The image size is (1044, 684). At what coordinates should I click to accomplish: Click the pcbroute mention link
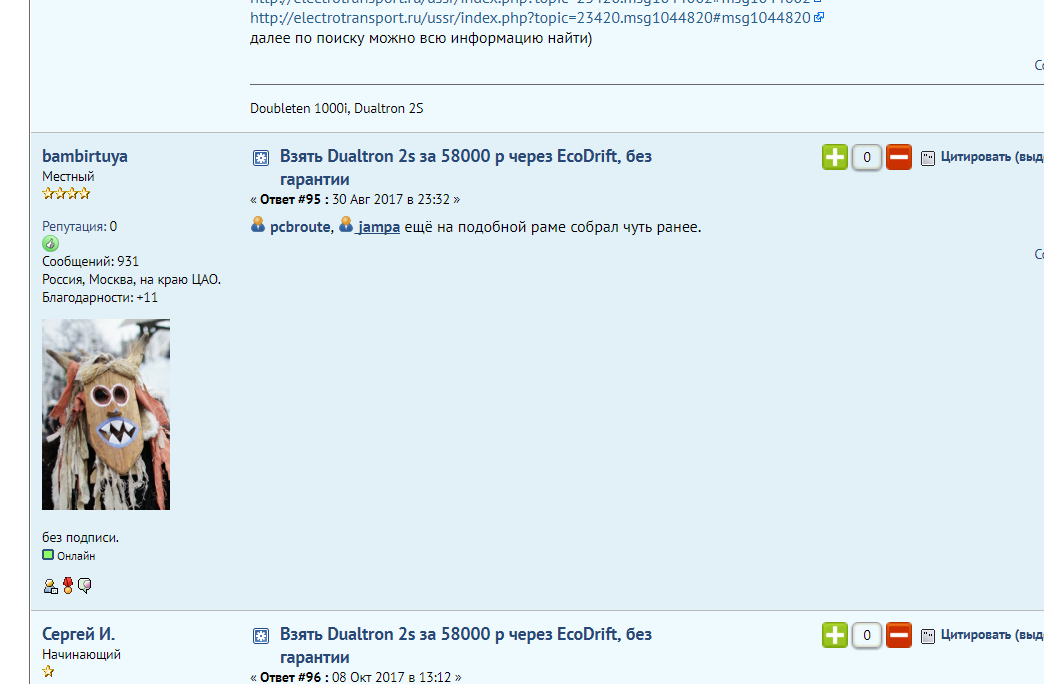pos(300,227)
